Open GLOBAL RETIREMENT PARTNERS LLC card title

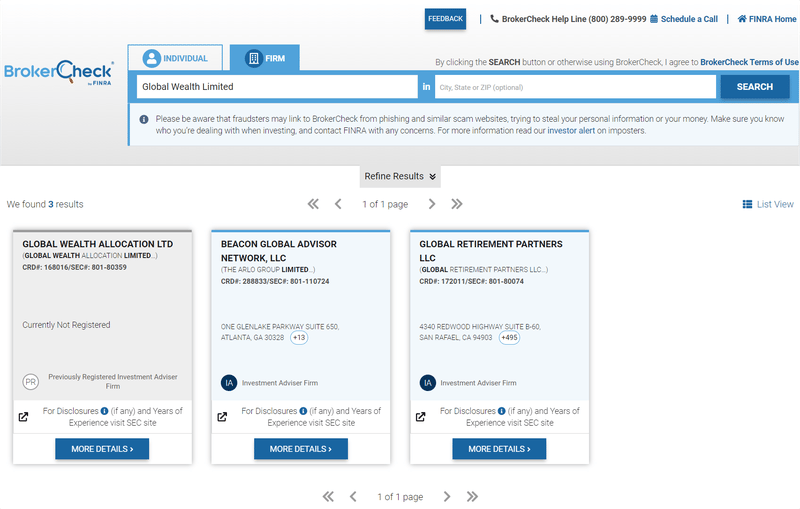click(491, 251)
